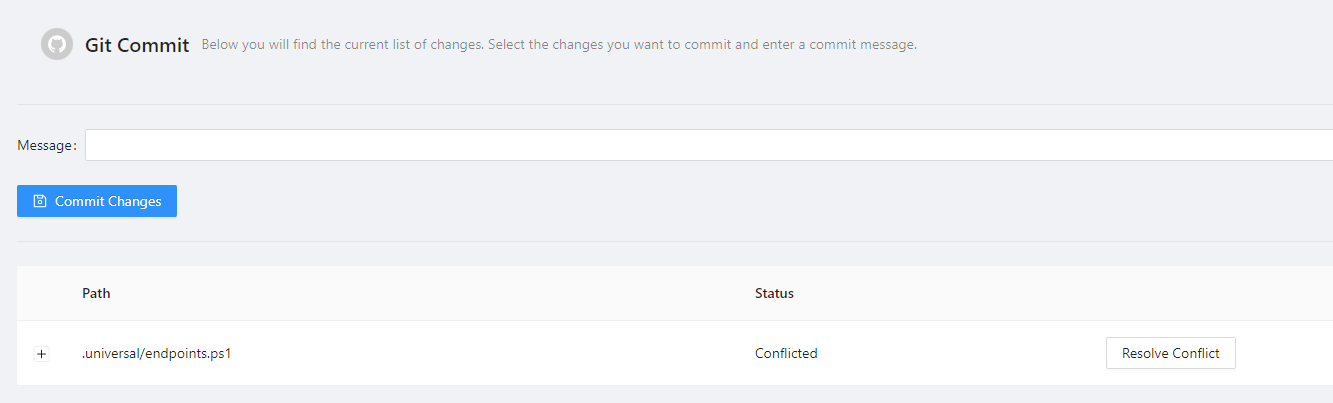Viewport: 1333px width, 403px height.
Task: Select the .universal/endpoints.ps1 file path
Action: [156, 353]
